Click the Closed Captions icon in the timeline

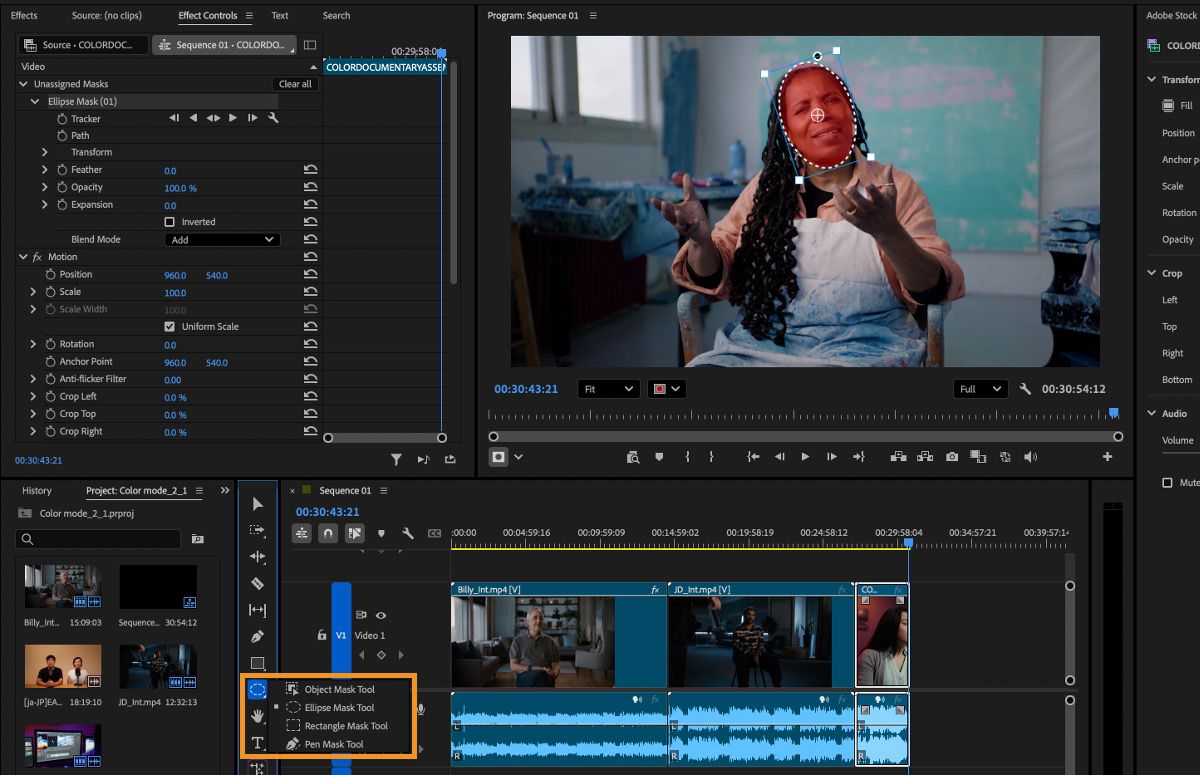point(434,533)
